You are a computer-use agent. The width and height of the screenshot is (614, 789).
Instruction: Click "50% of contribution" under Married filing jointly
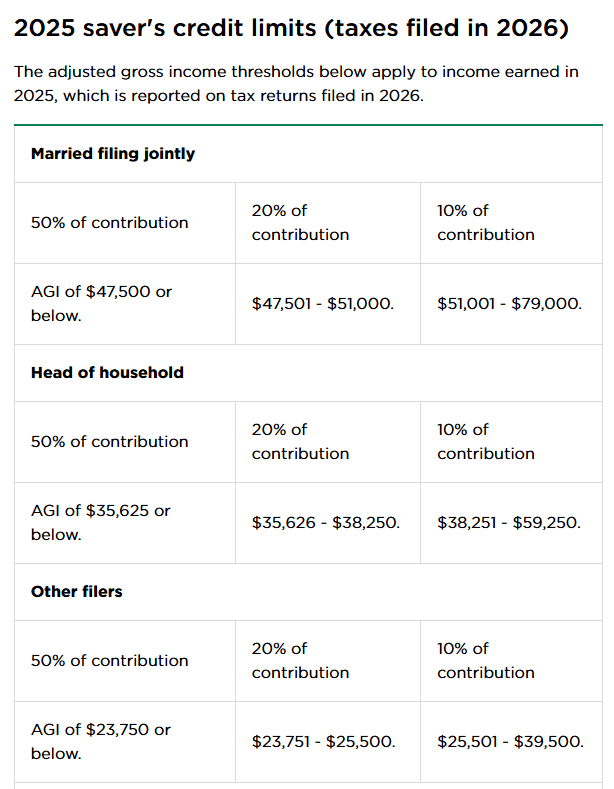(110, 223)
